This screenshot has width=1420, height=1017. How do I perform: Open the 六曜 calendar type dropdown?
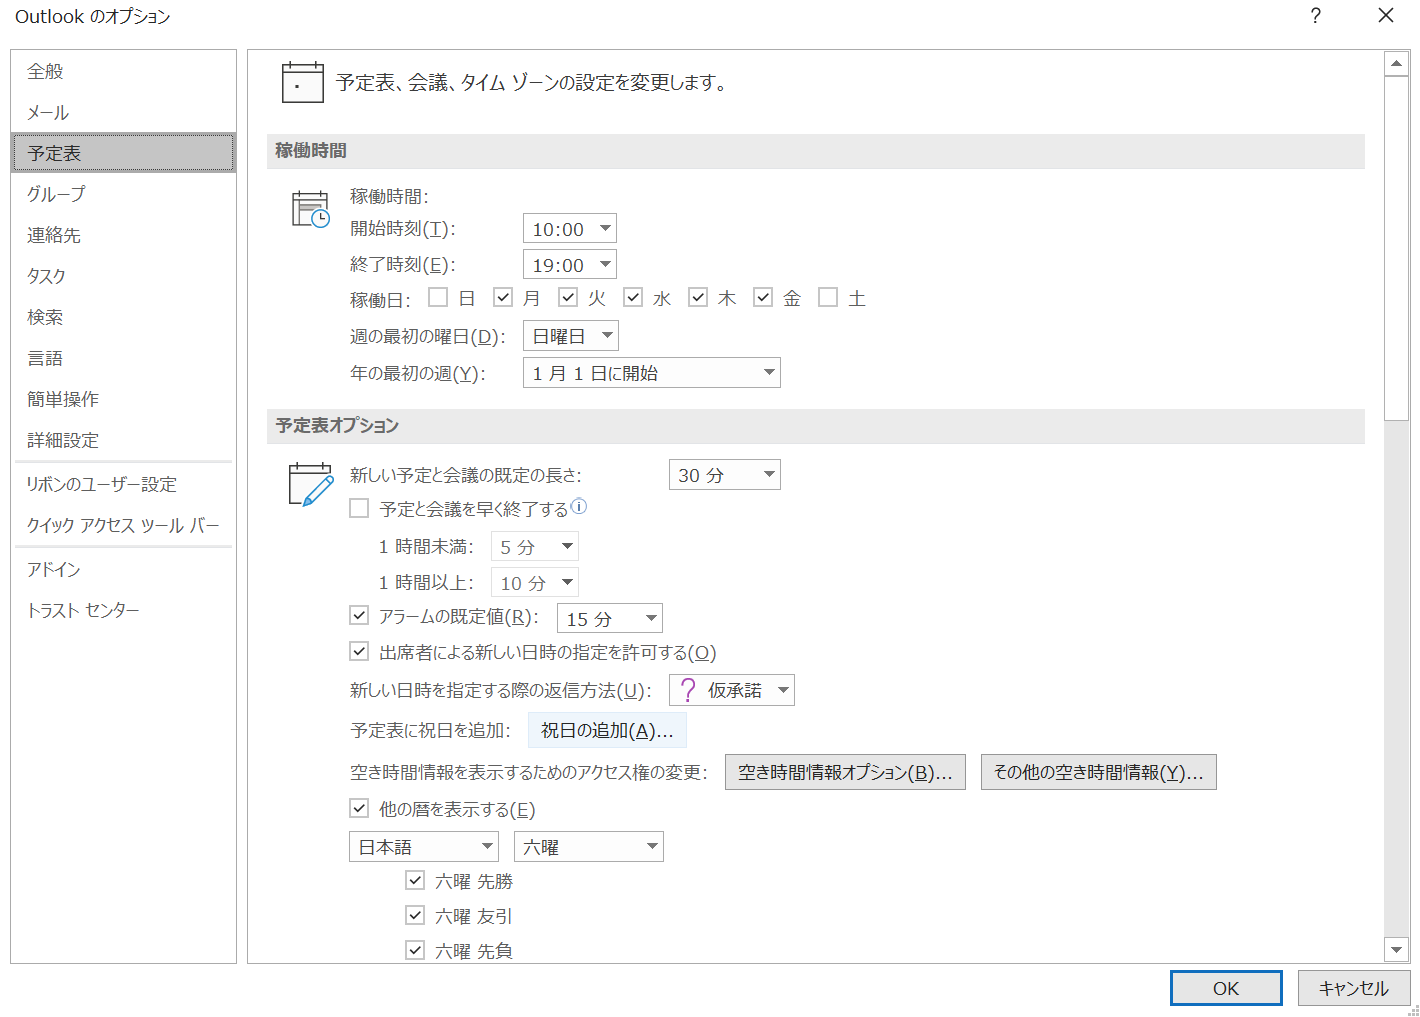(589, 847)
